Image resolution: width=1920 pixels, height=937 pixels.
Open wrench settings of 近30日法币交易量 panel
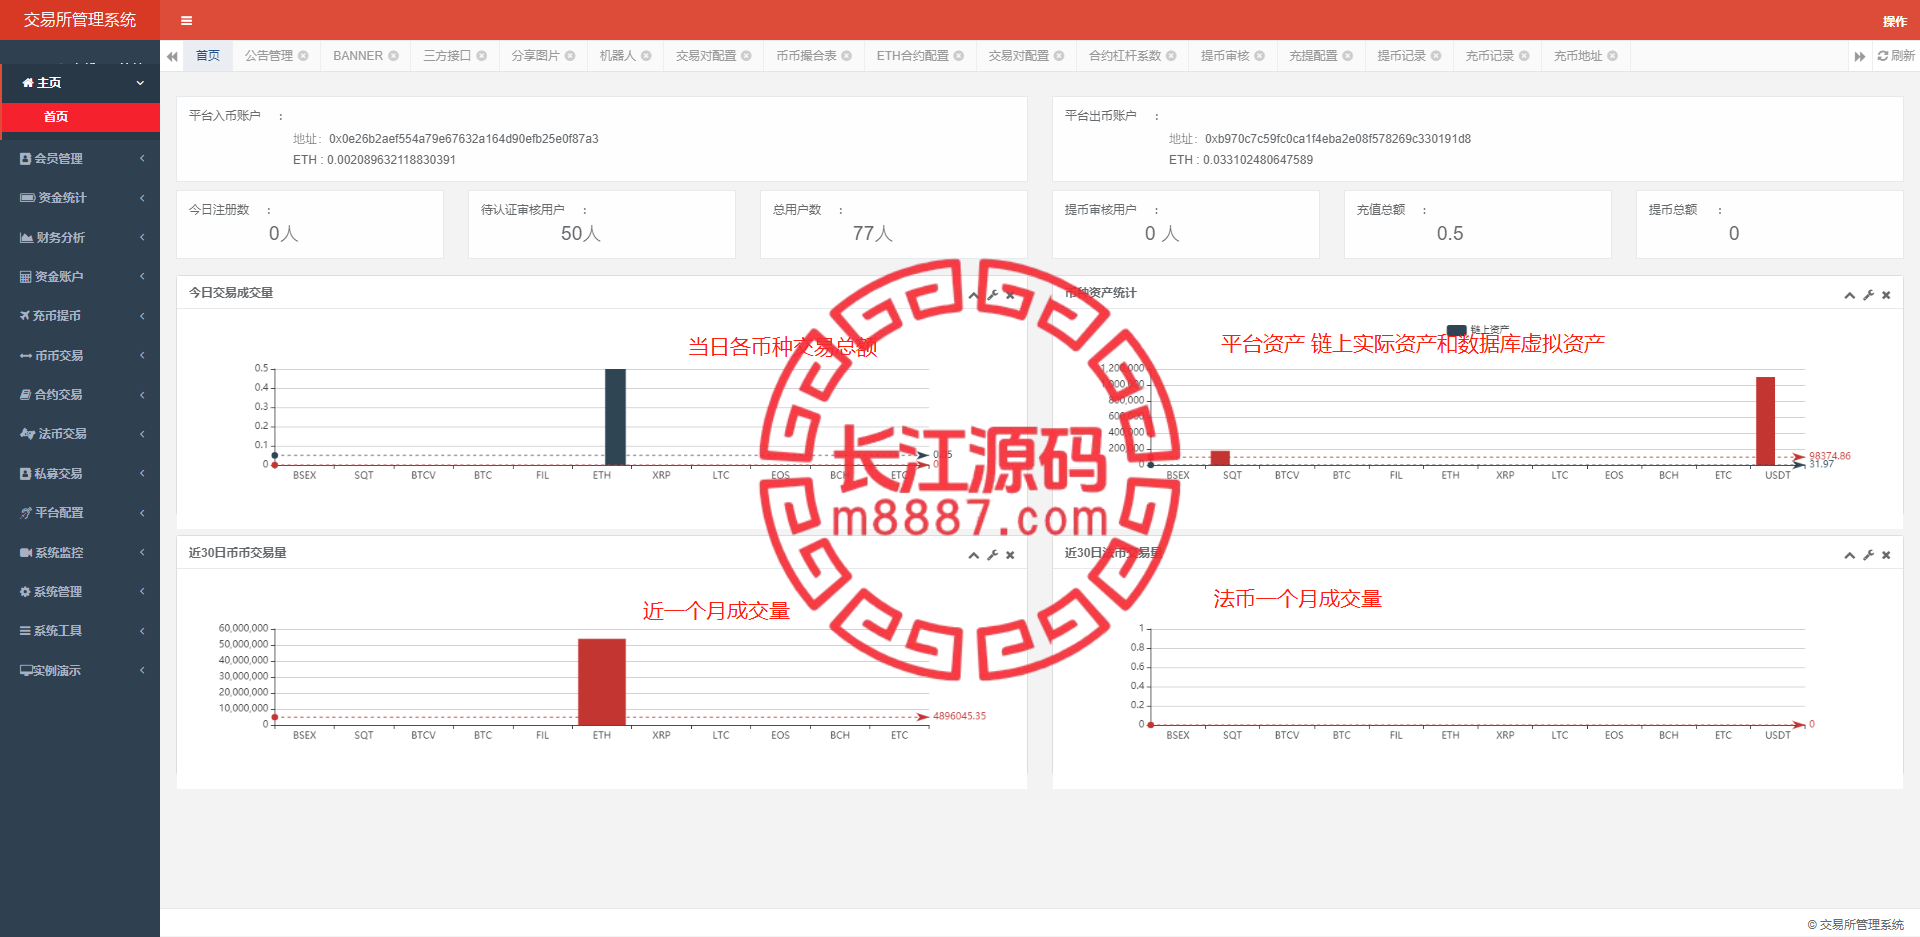pos(1868,555)
